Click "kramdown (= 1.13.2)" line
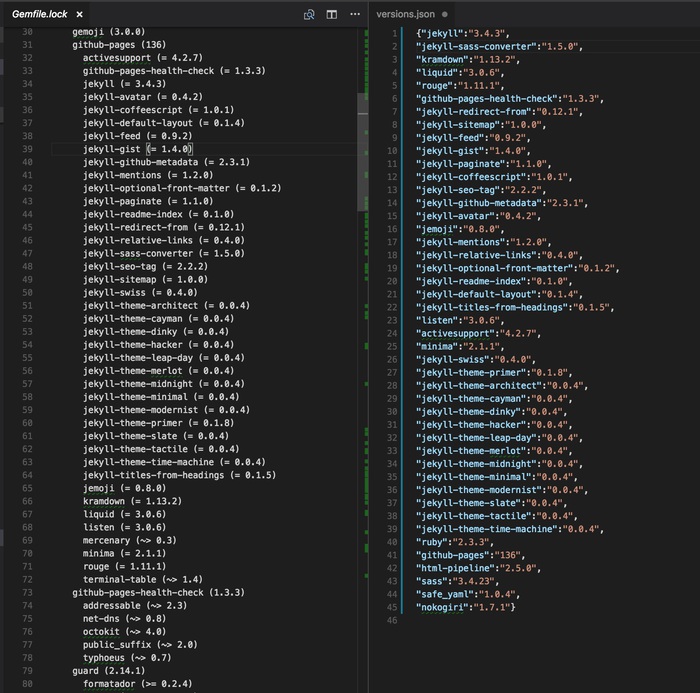The image size is (700, 693). [x=133, y=501]
